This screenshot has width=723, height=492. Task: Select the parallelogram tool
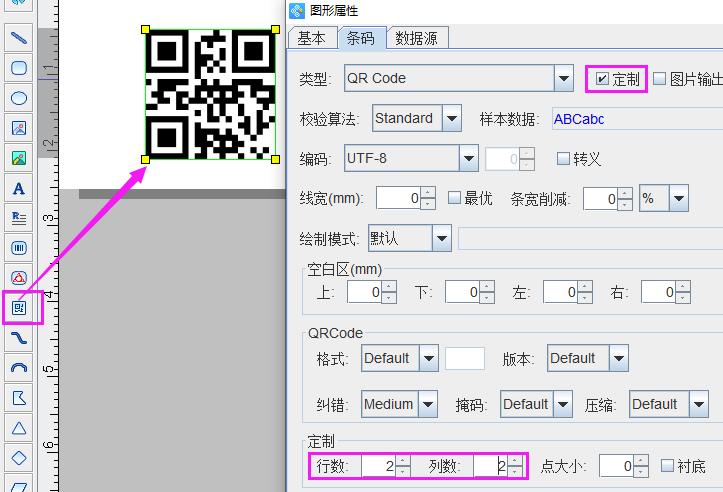tap(18, 484)
